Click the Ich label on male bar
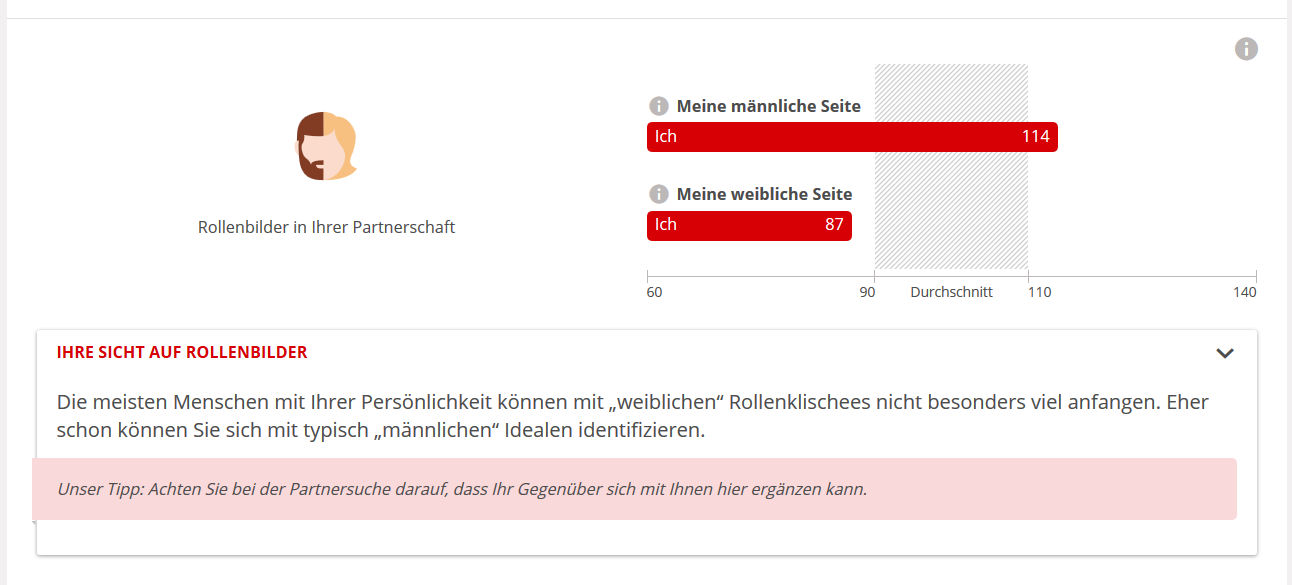This screenshot has height=585, width=1292. click(666, 137)
